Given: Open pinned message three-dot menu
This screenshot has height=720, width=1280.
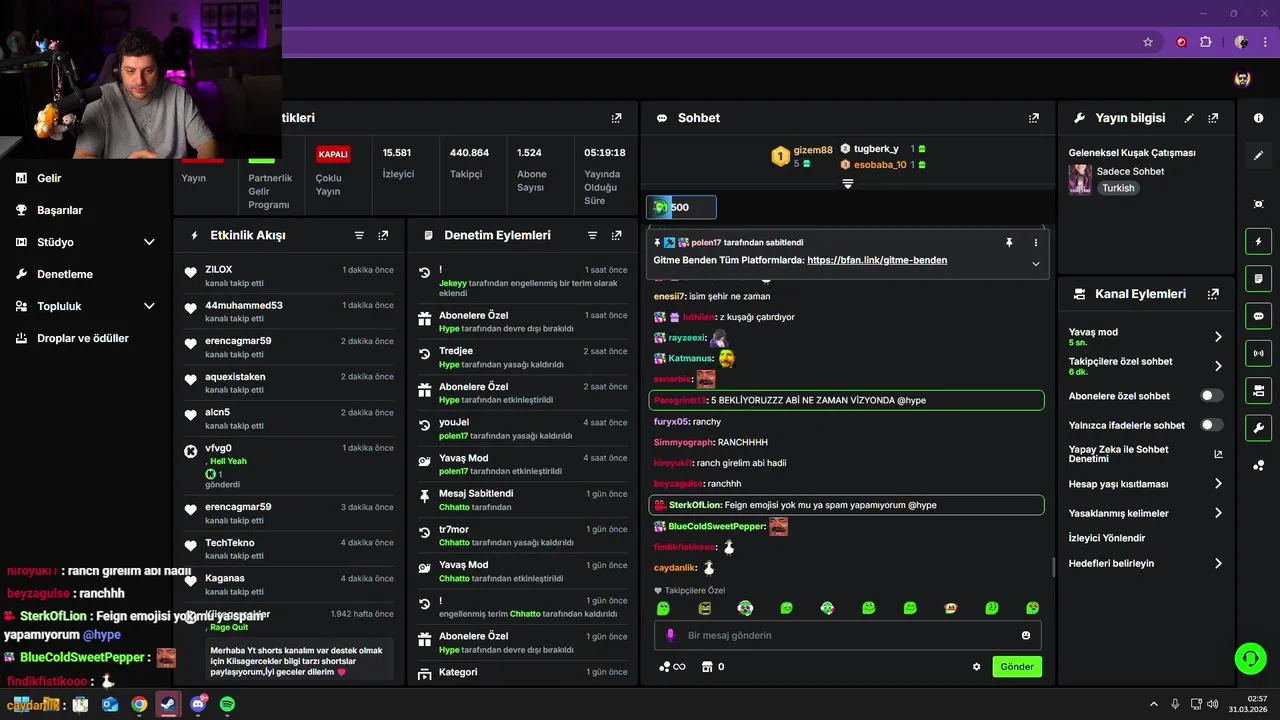Looking at the screenshot, I should pyautogui.click(x=1035, y=242).
